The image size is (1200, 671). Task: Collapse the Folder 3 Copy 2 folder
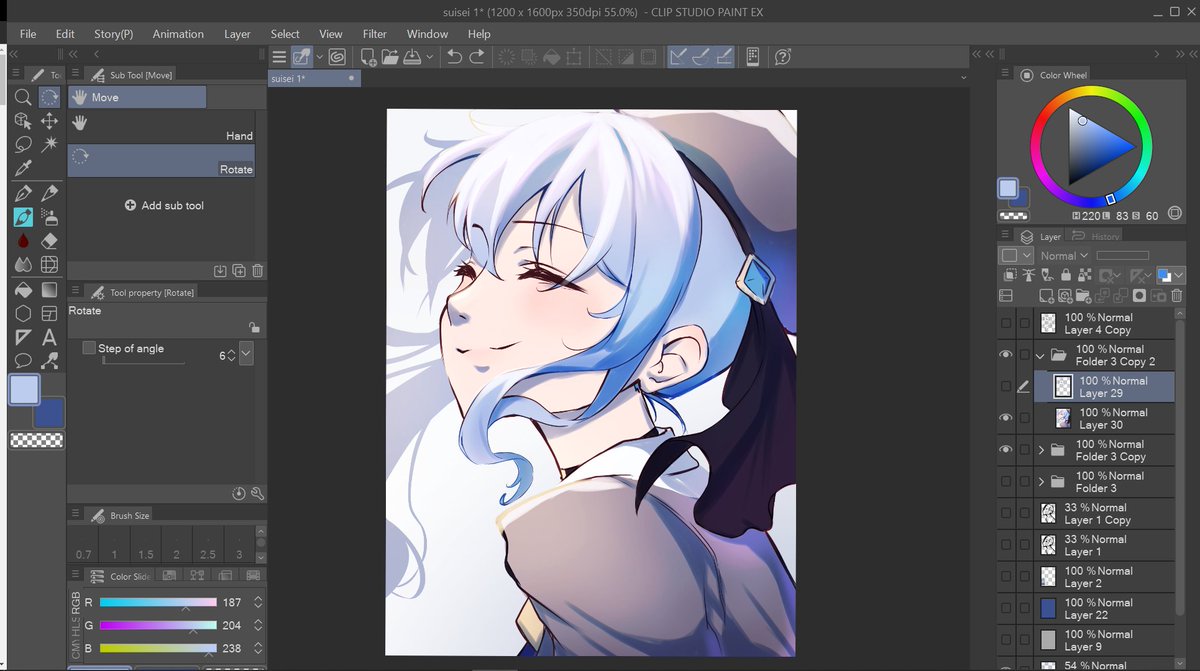click(x=1040, y=355)
